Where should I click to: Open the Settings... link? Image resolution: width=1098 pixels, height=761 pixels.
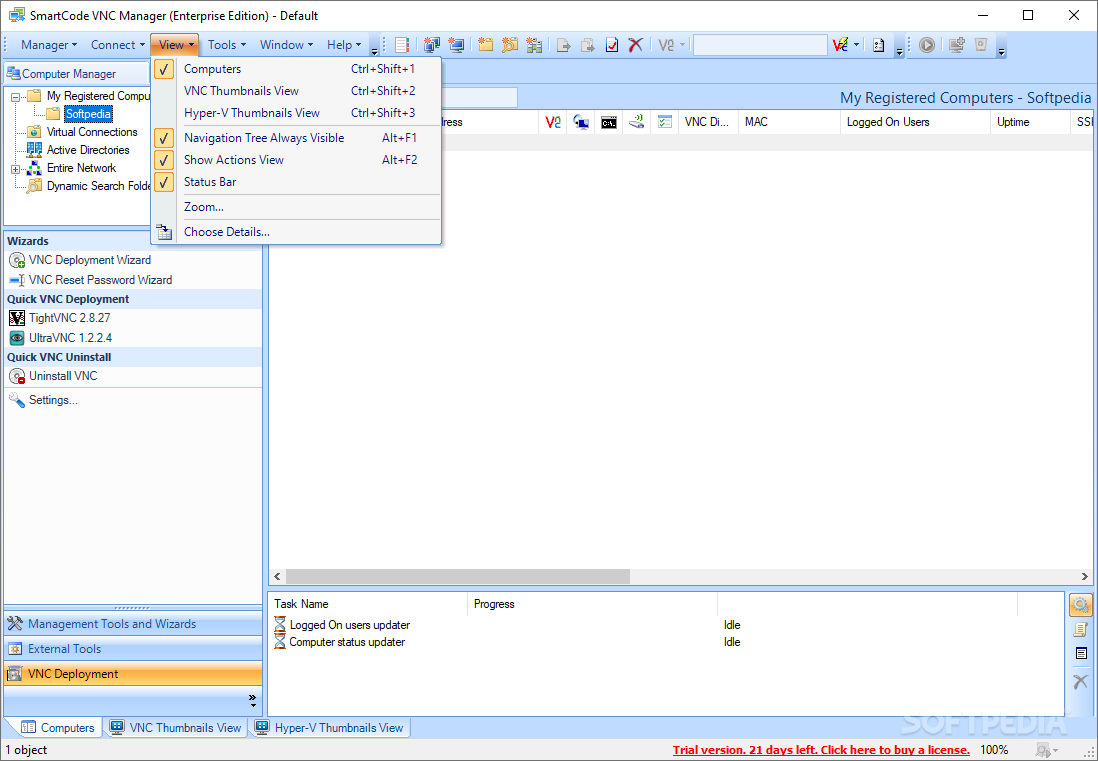(x=43, y=400)
